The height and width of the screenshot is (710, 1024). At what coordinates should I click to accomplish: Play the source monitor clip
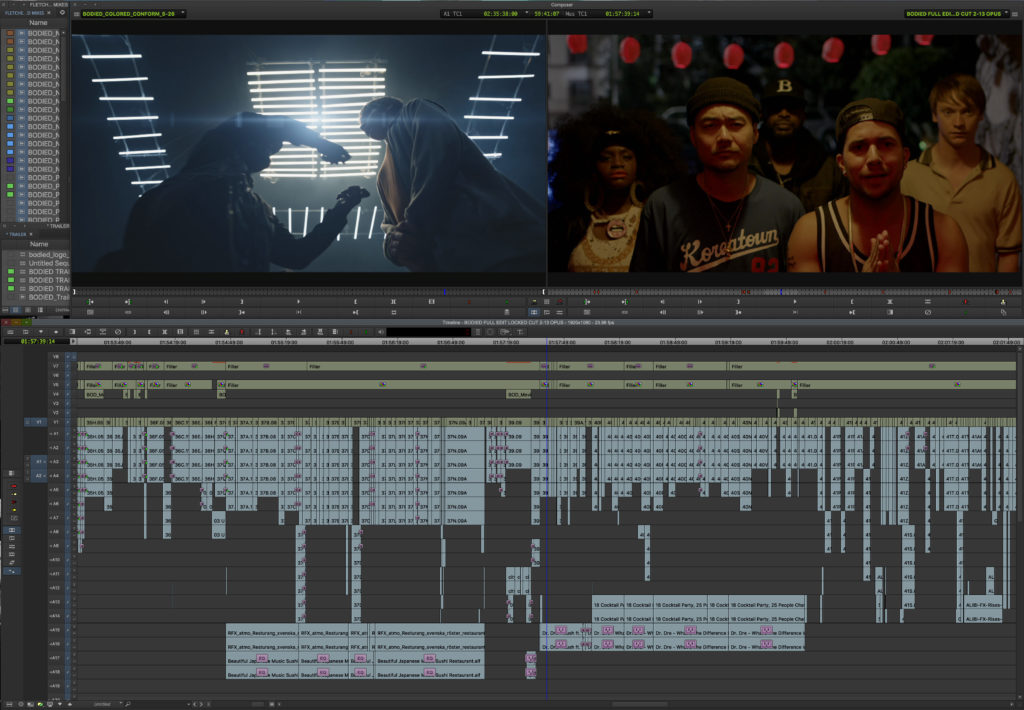pos(298,302)
